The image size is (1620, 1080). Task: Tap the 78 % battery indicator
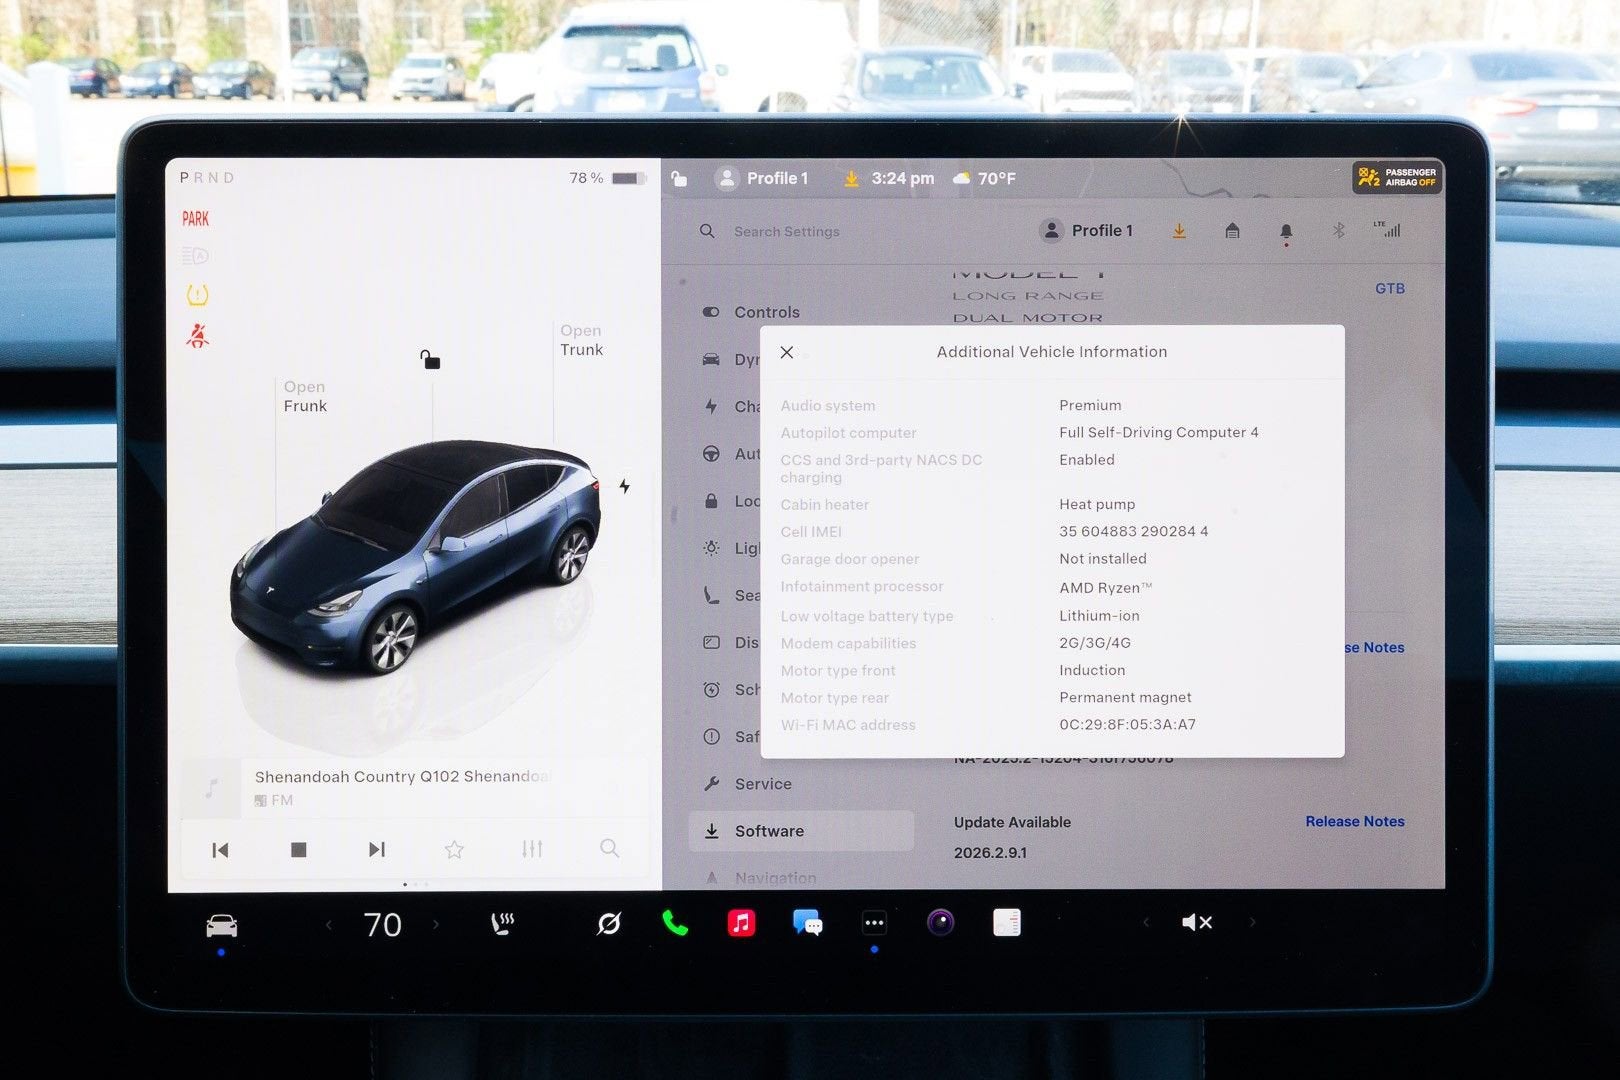click(606, 178)
